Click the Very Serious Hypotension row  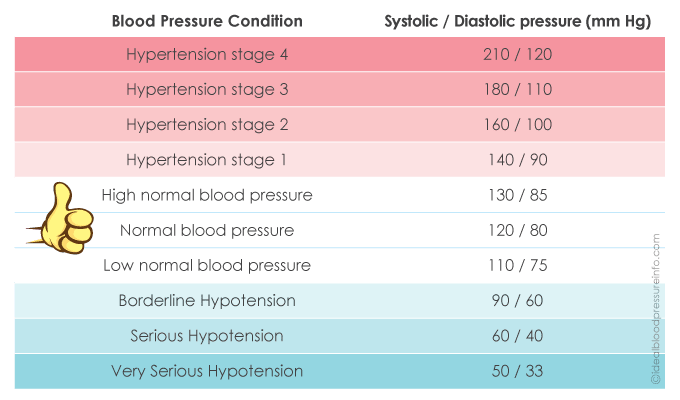[207, 371]
